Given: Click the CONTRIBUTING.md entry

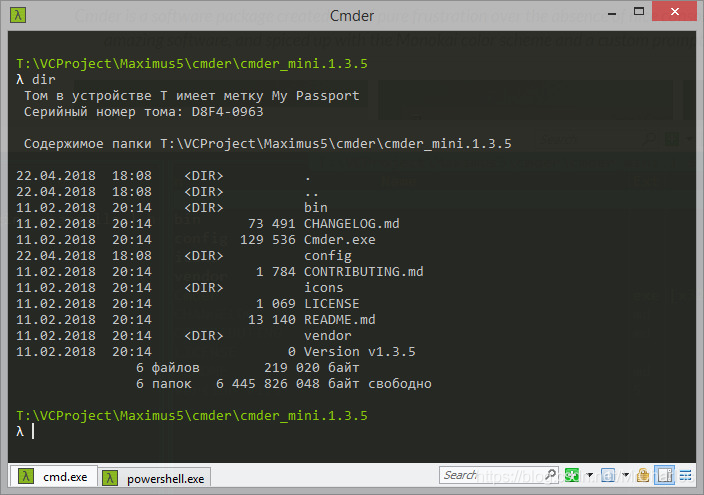Looking at the screenshot, I should coord(364,272).
